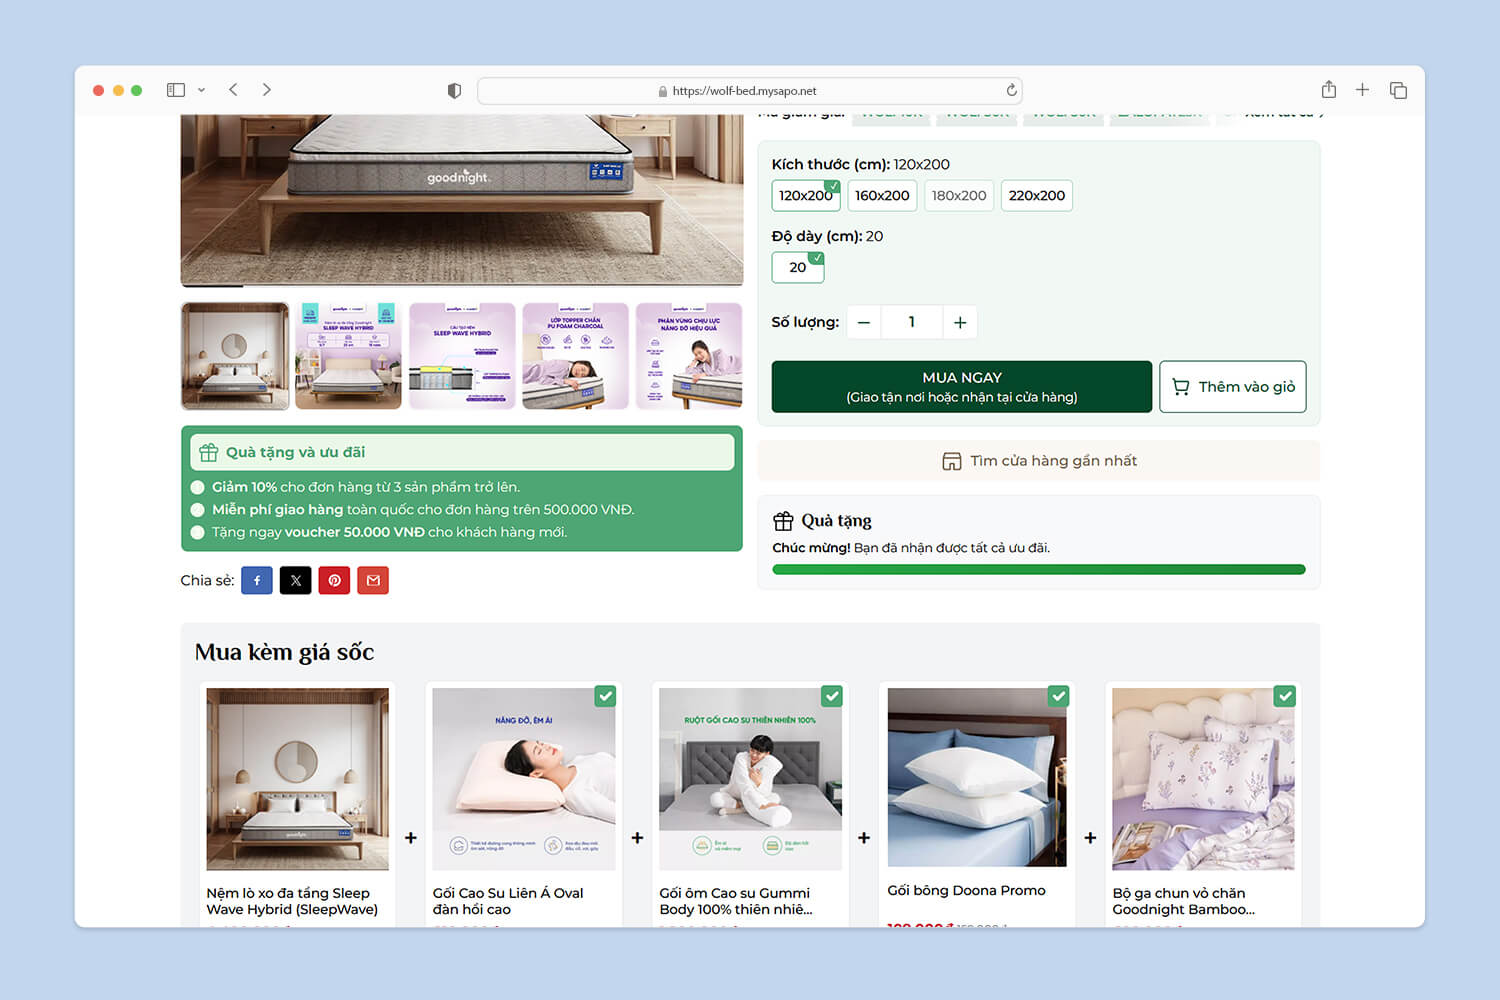Select thickness option 20
The width and height of the screenshot is (1500, 1000).
click(798, 267)
